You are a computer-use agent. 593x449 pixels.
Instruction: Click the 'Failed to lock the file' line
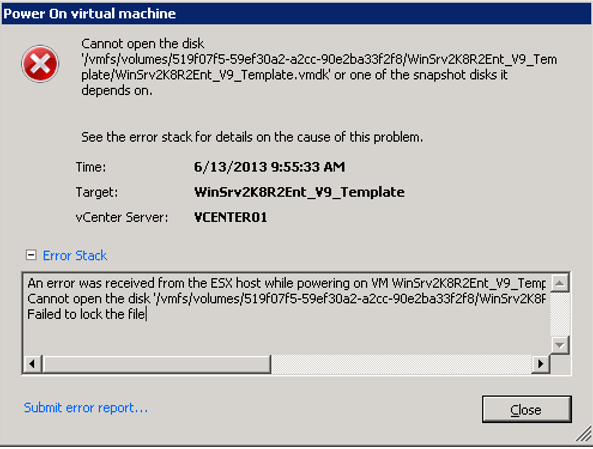[x=86, y=314]
